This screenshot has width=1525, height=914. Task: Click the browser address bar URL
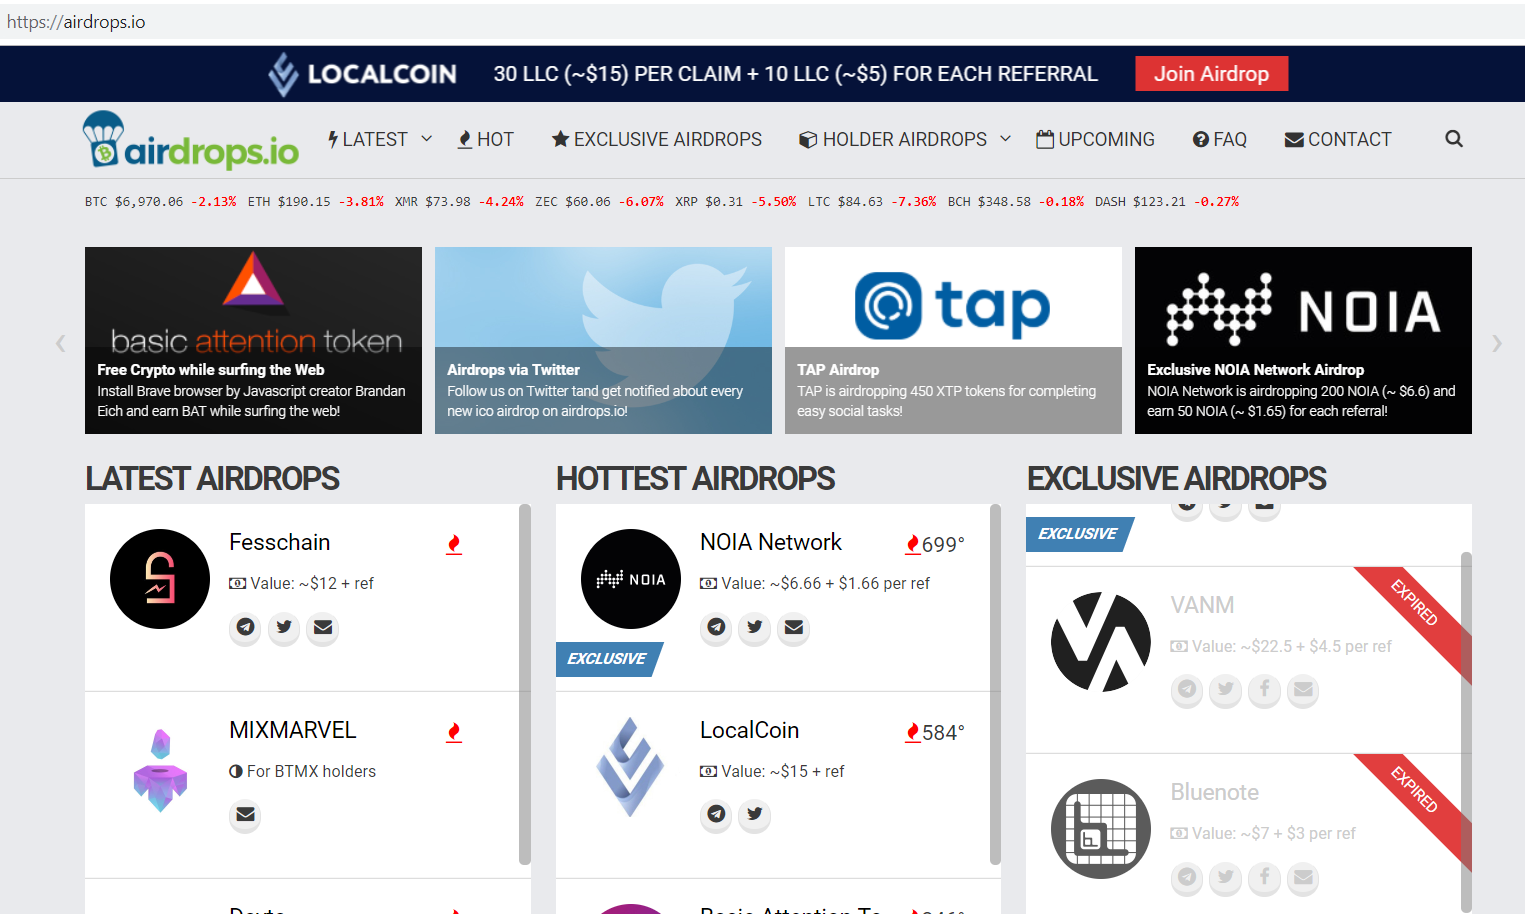76,22
